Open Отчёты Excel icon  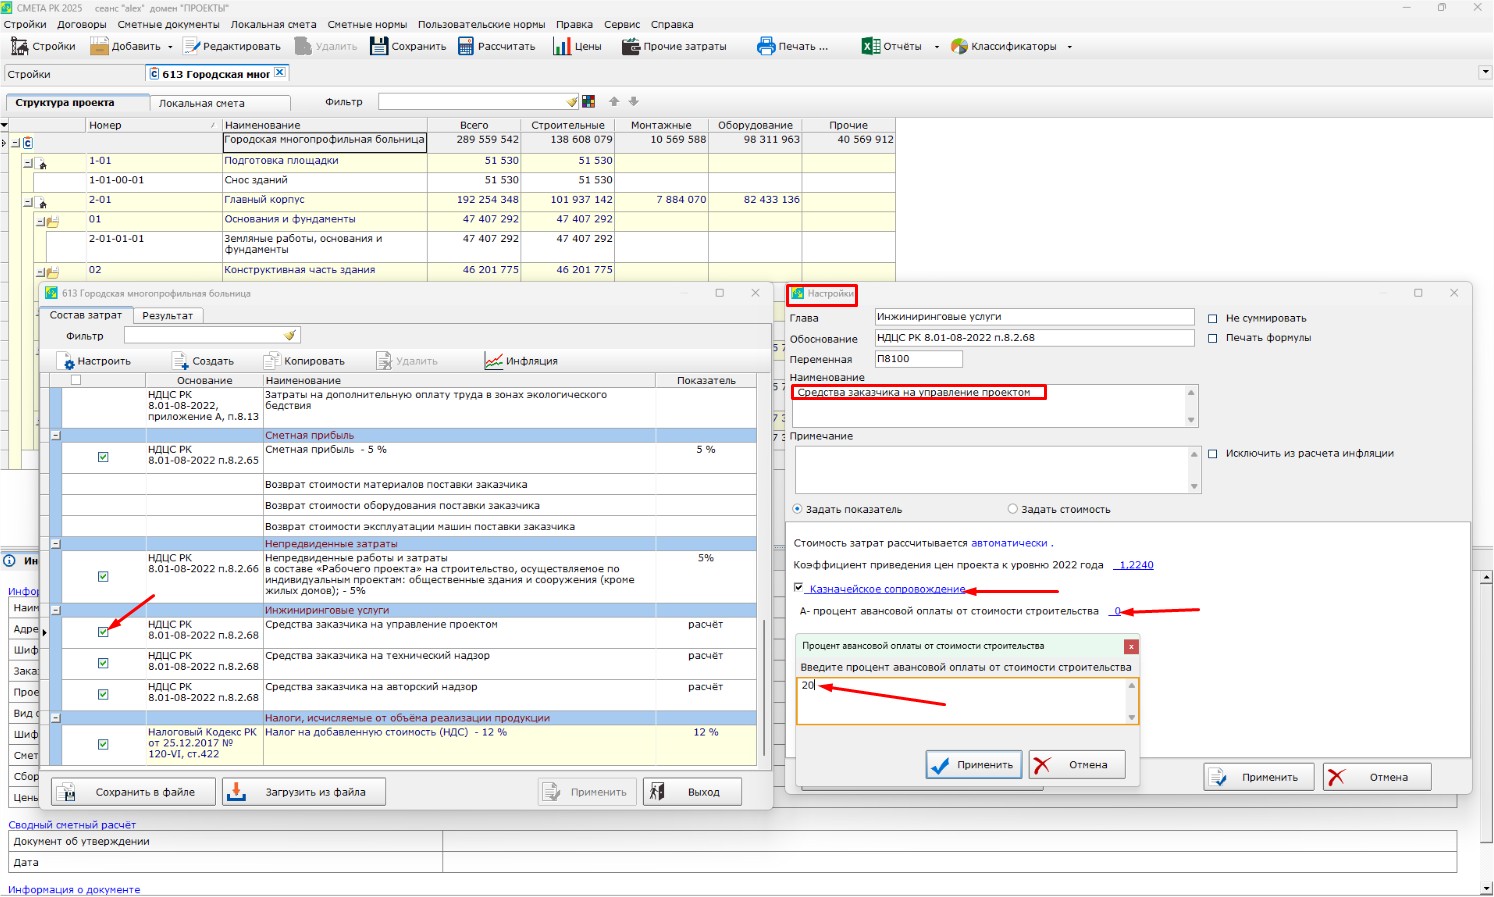[871, 46]
